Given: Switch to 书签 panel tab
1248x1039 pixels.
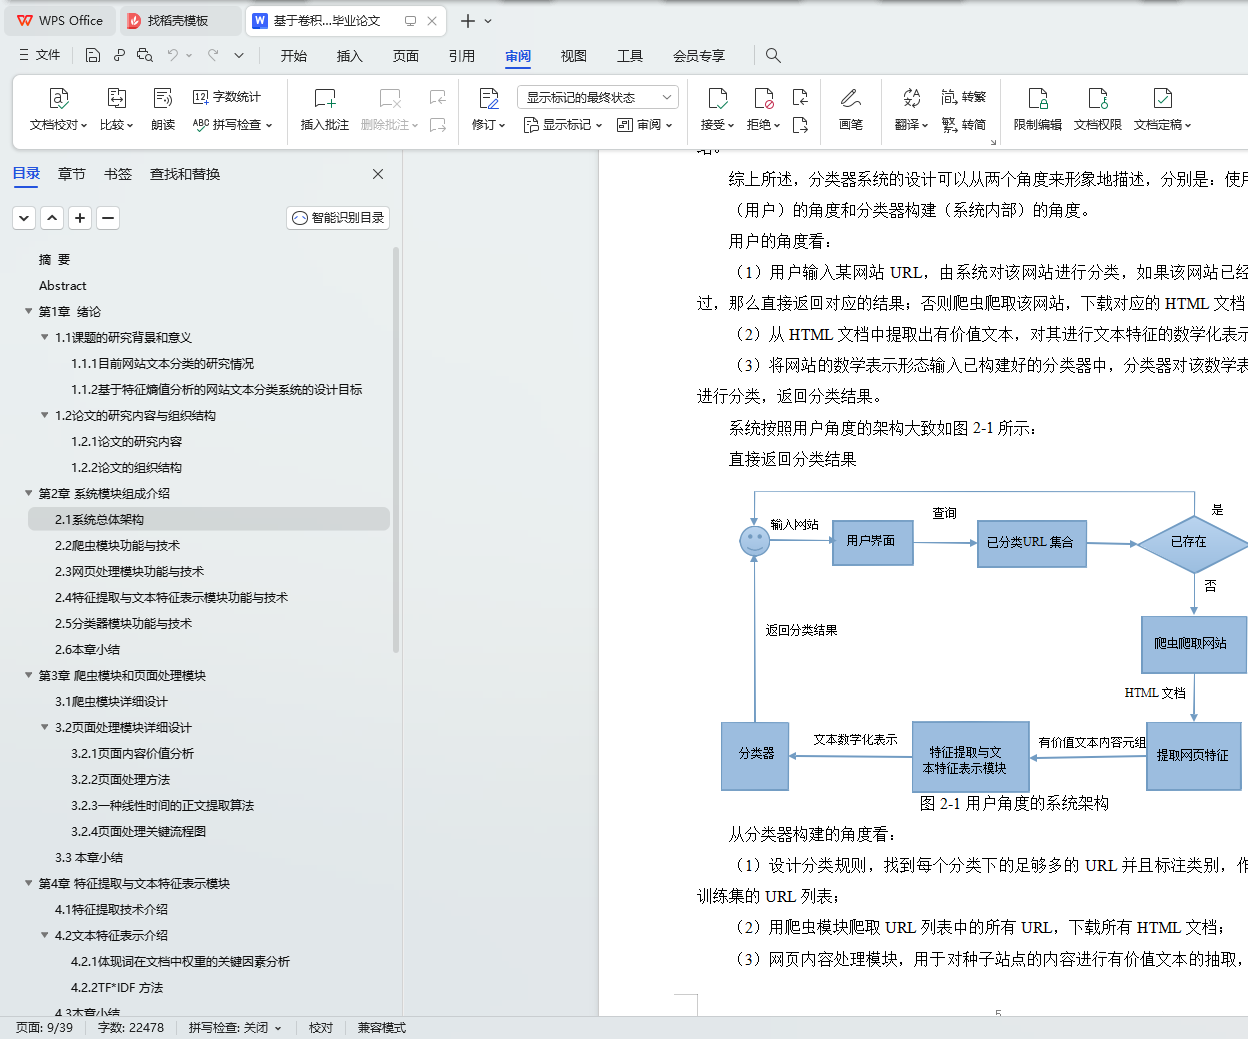Looking at the screenshot, I should tap(118, 174).
